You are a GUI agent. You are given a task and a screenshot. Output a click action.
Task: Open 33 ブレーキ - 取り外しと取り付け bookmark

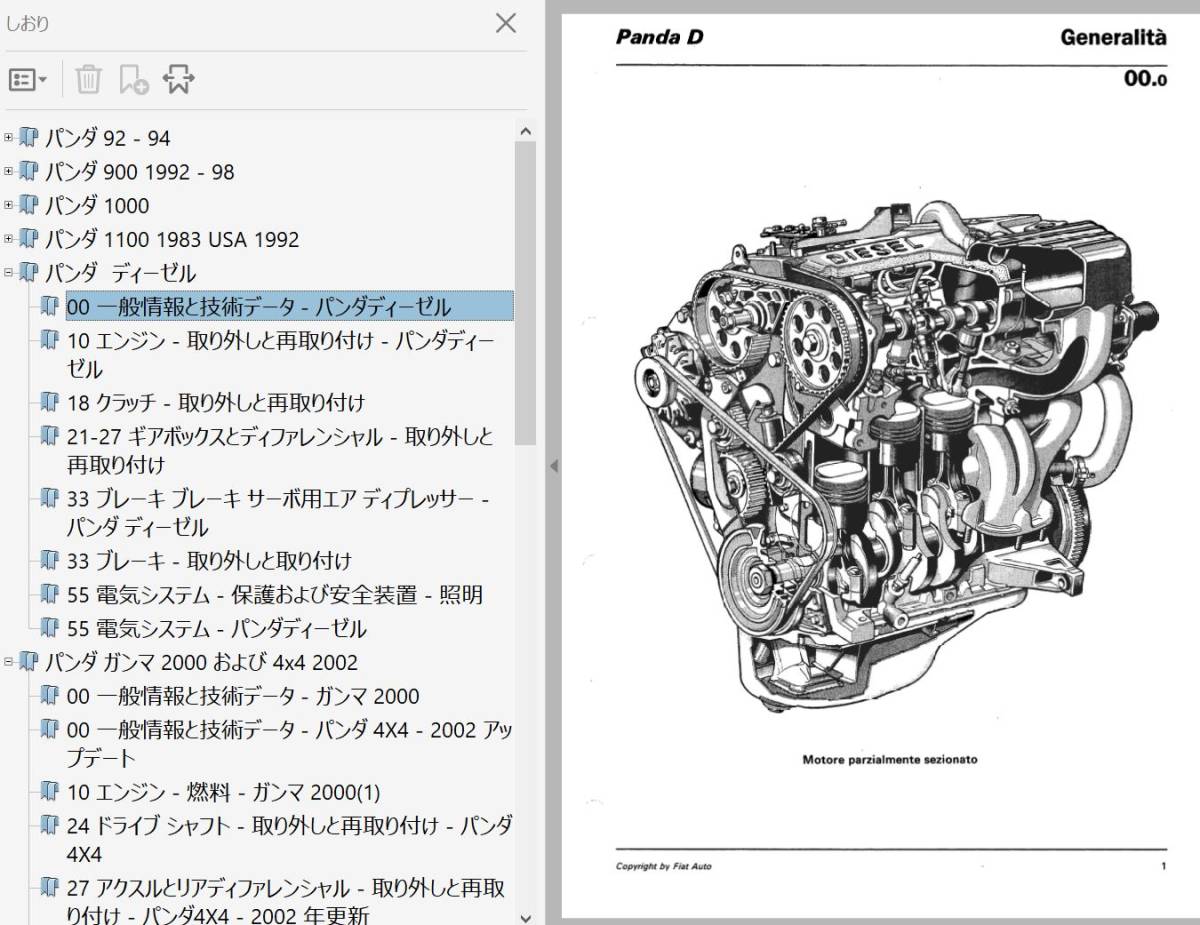209,561
